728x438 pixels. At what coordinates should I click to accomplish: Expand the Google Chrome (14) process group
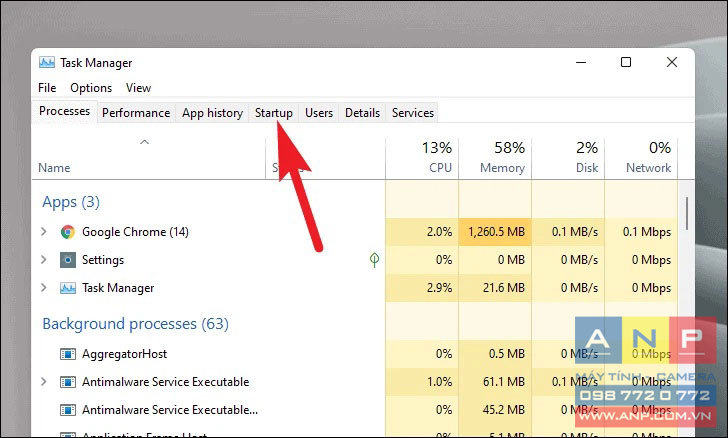44,231
